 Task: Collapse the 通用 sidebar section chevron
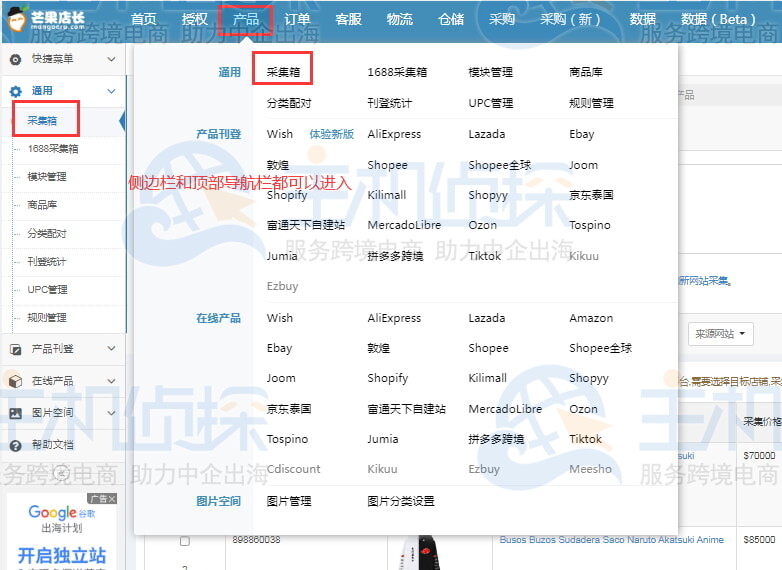click(112, 91)
